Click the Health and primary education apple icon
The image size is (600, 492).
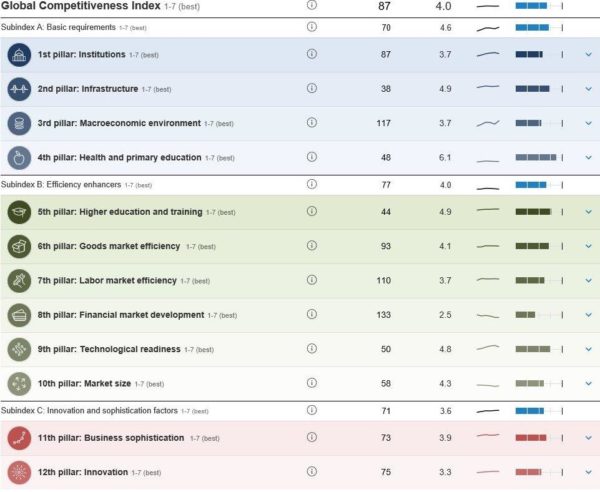tap(19, 158)
